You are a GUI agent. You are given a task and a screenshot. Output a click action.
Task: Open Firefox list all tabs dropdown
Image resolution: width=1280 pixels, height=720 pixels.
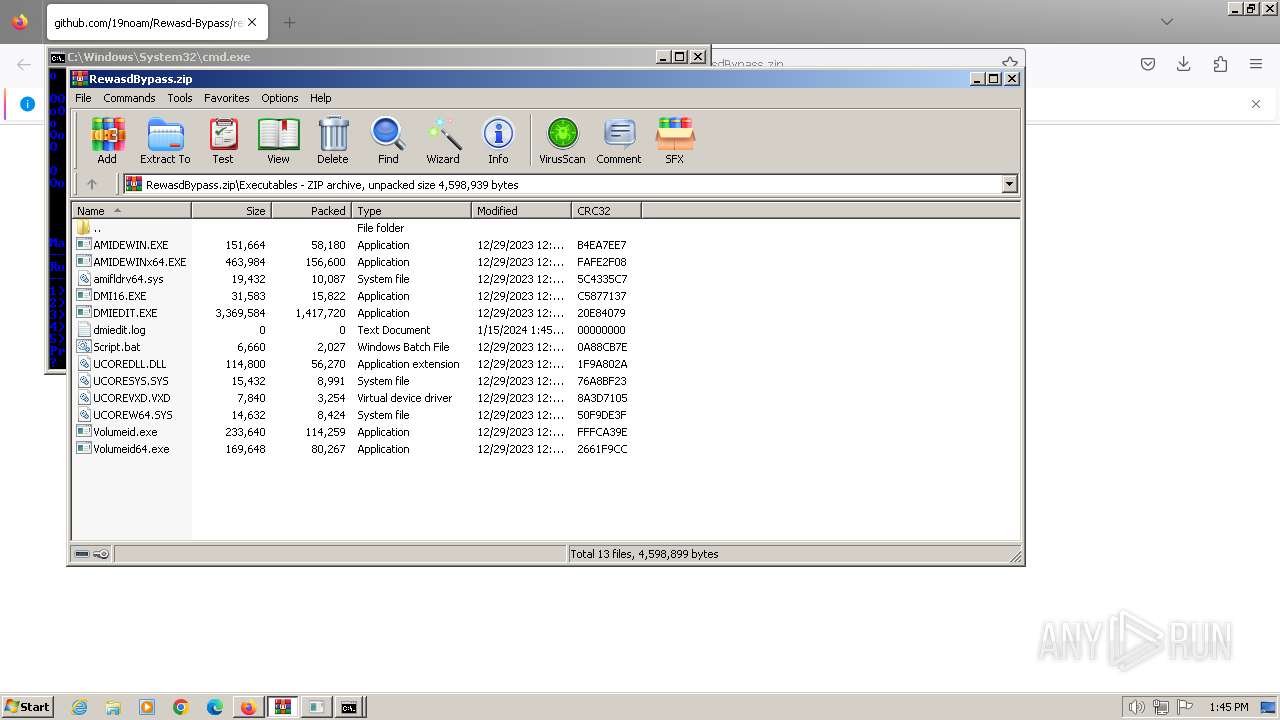pyautogui.click(x=1167, y=21)
